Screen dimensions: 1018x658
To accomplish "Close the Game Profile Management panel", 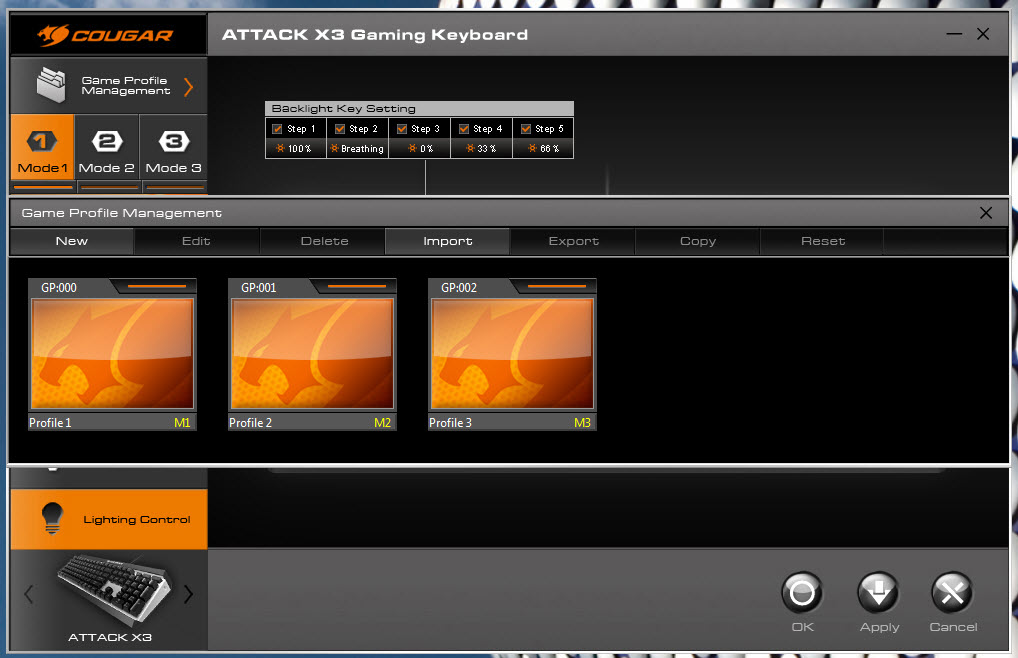I will tap(986, 213).
